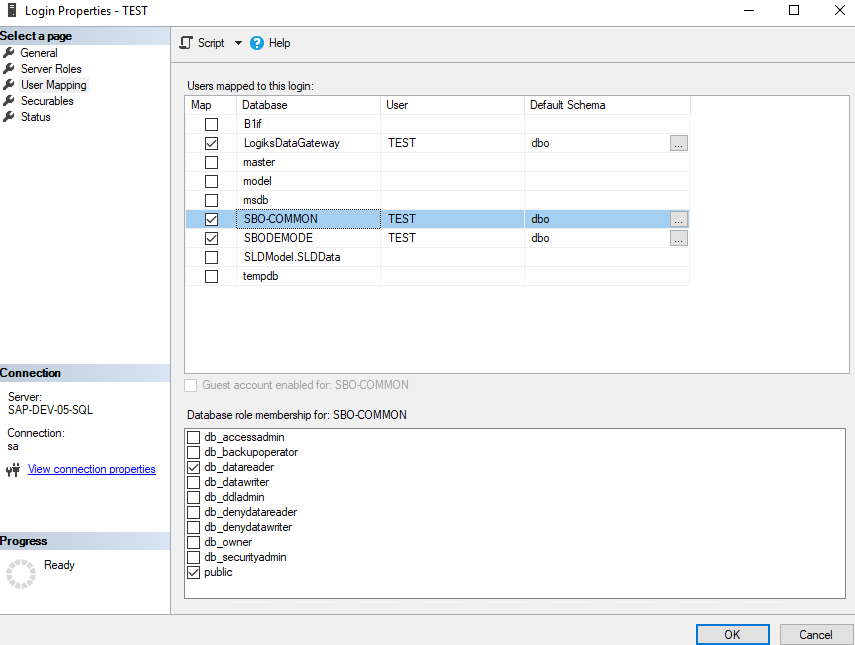
Task: Click the connection properties icon
Action: 14,469
